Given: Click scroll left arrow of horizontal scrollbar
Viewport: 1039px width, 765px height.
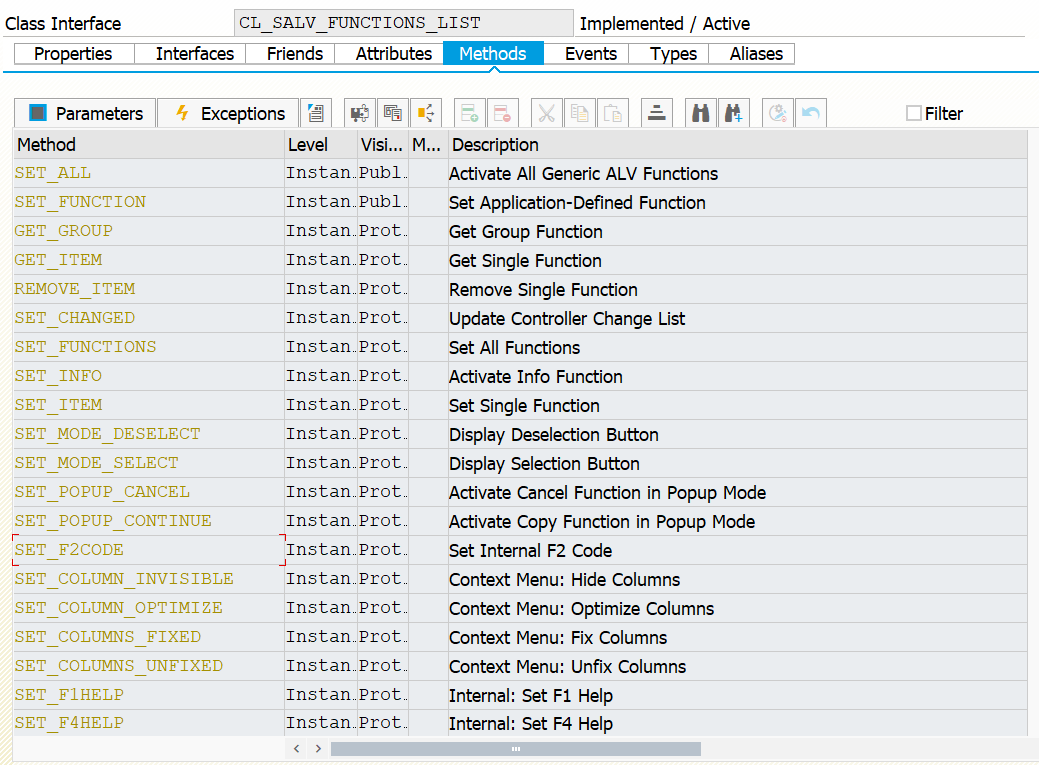Looking at the screenshot, I should (x=297, y=748).
